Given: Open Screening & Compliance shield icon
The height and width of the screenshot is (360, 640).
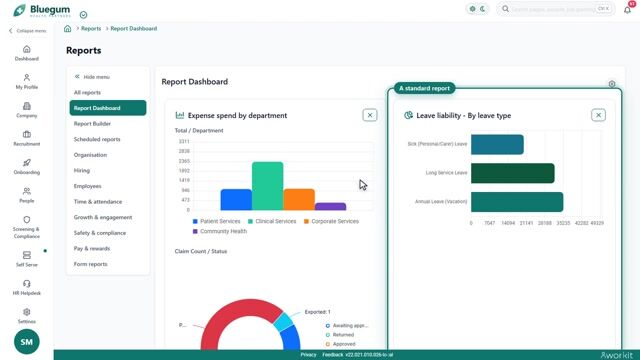Looking at the screenshot, I should [27, 220].
